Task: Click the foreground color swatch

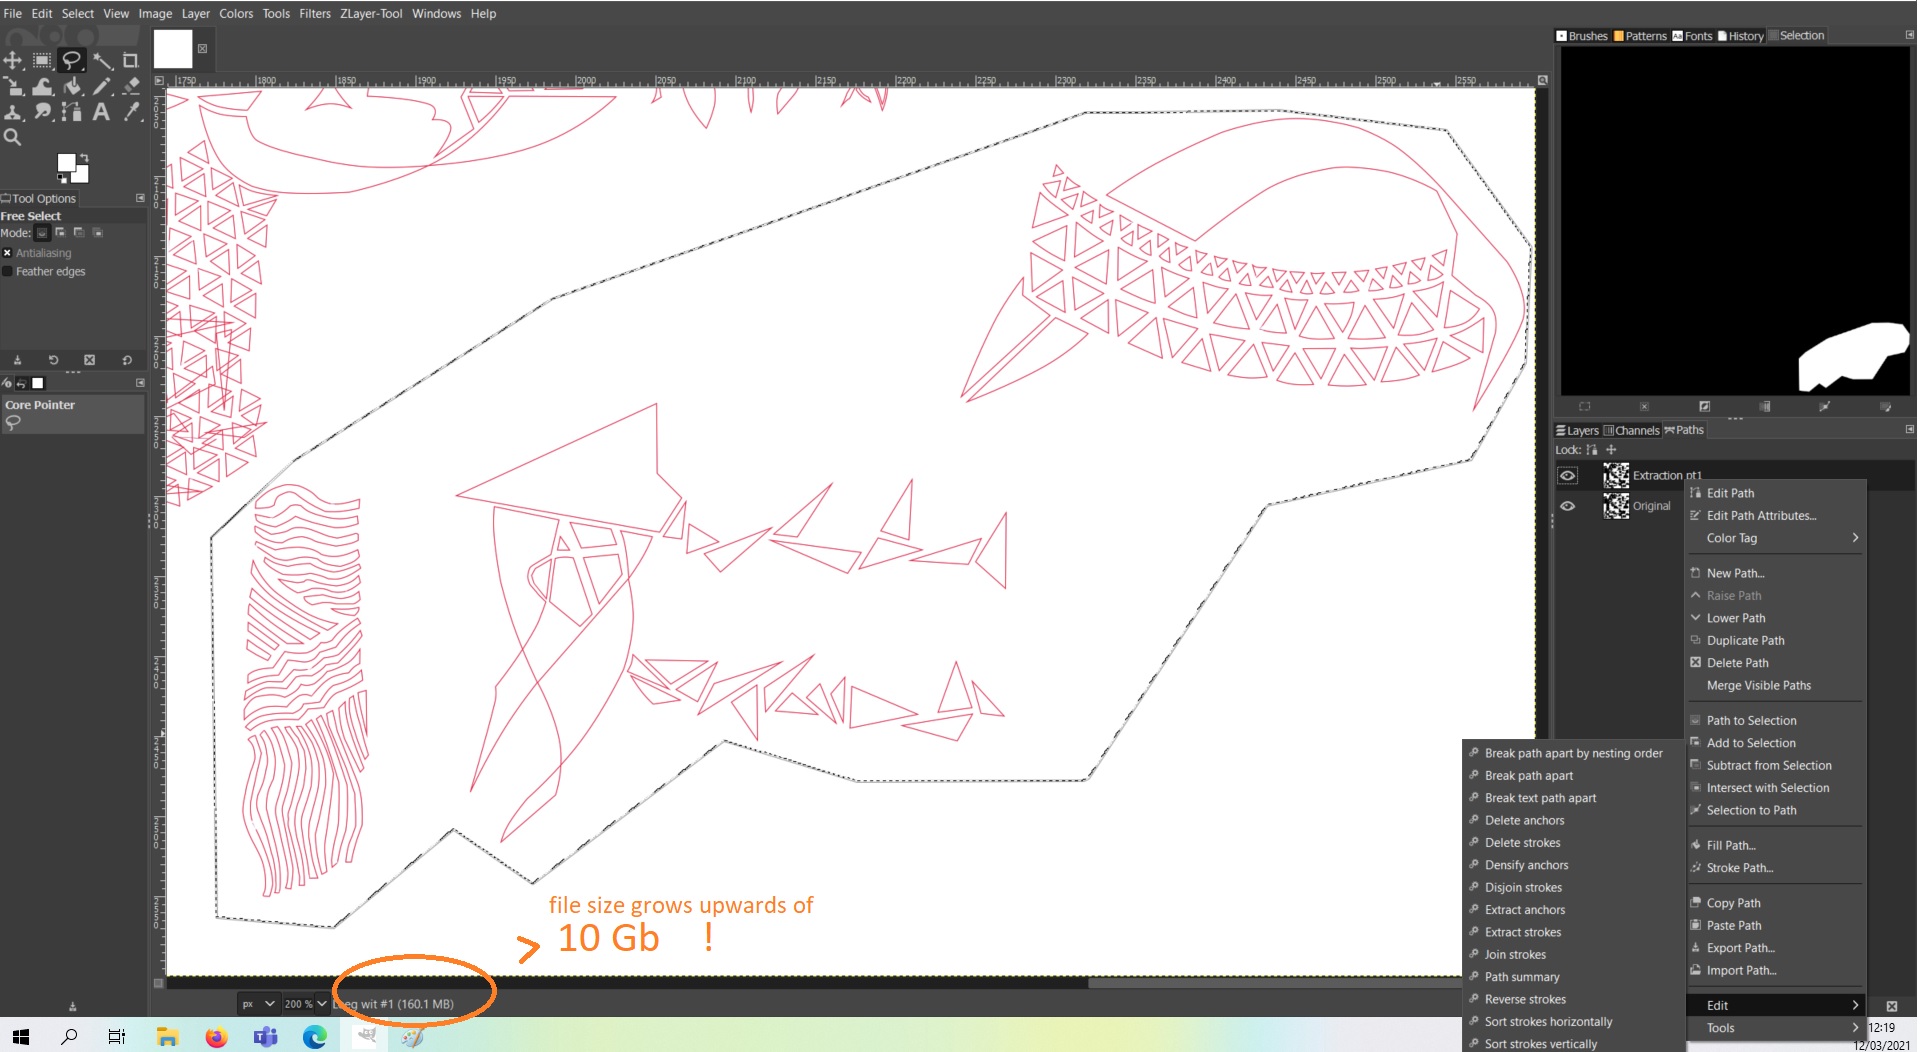Action: tap(66, 163)
